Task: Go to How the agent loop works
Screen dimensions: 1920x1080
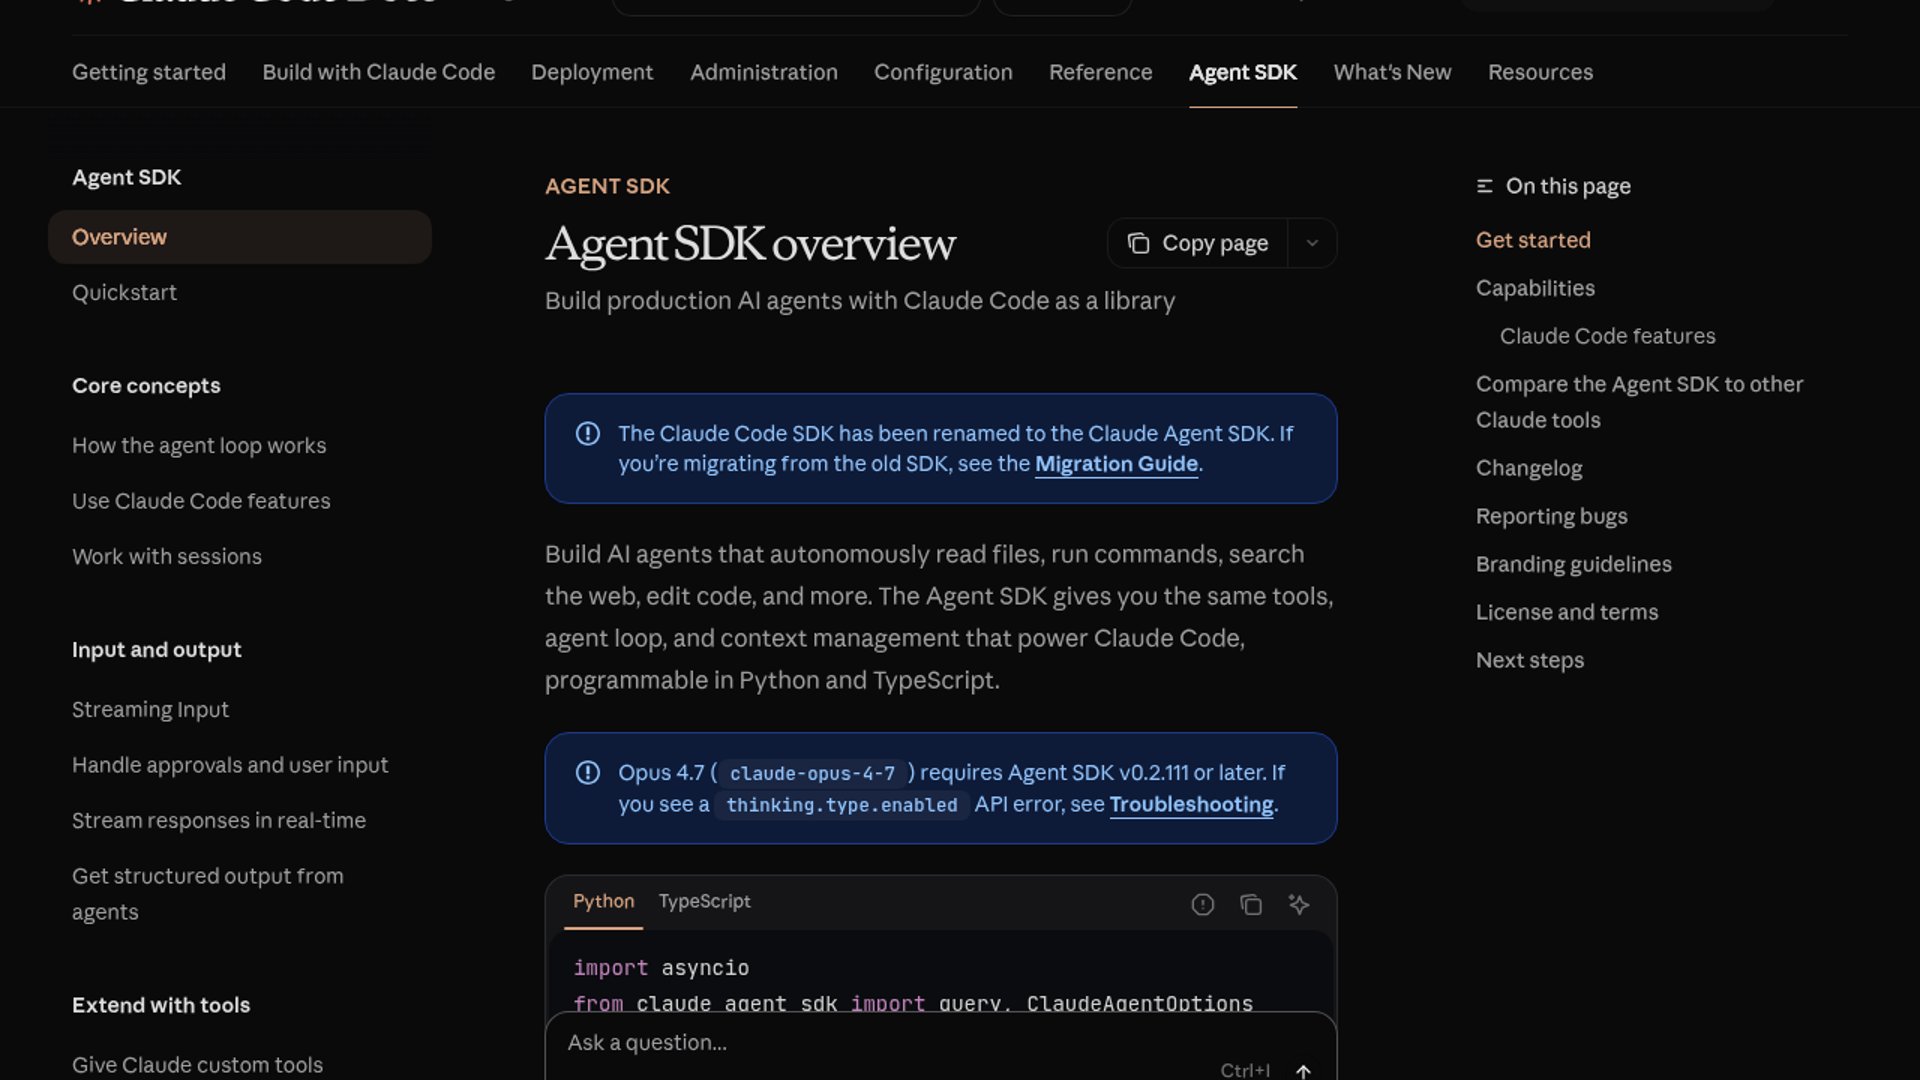Action: [x=199, y=445]
